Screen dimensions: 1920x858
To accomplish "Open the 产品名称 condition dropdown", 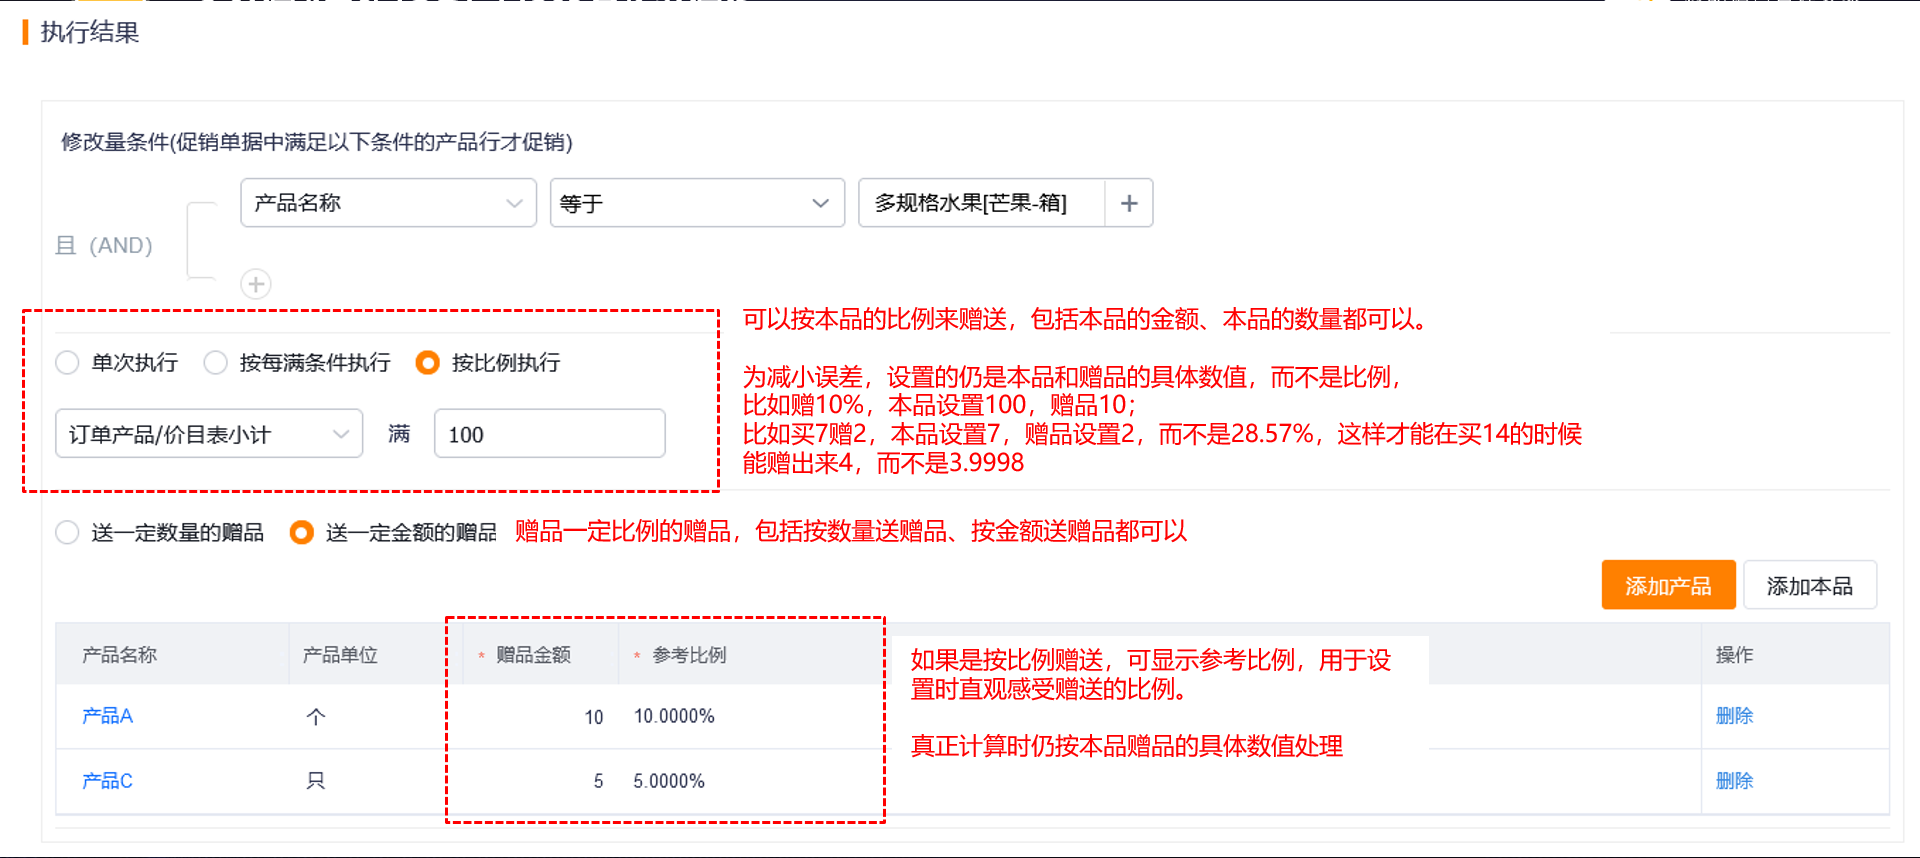I will coord(389,203).
